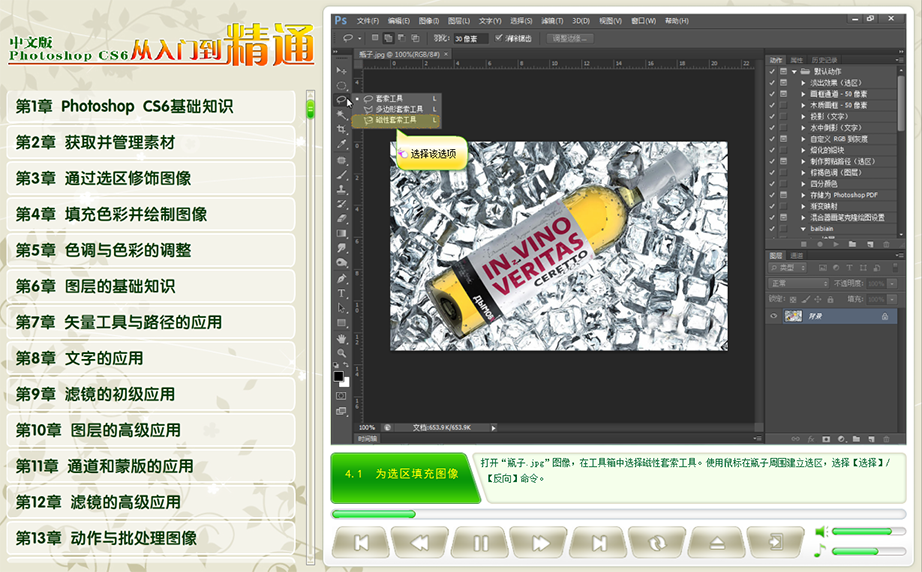This screenshot has width=922, height=572.
Task: Click the video progress bar
Action: pos(618,514)
